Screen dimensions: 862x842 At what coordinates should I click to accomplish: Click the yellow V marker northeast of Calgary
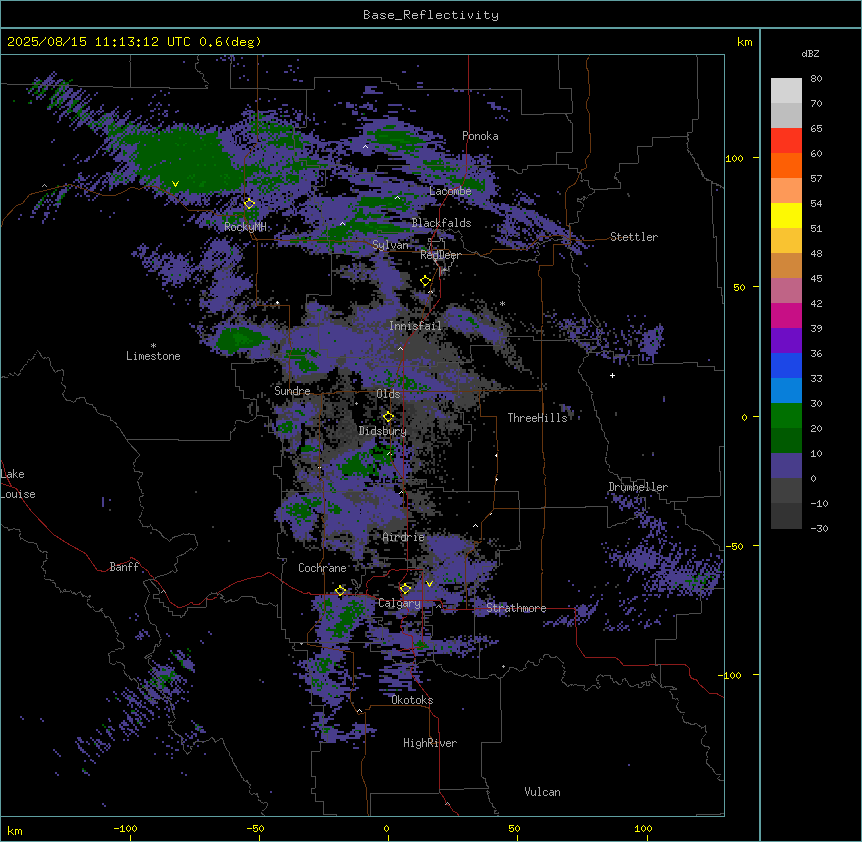tap(429, 584)
